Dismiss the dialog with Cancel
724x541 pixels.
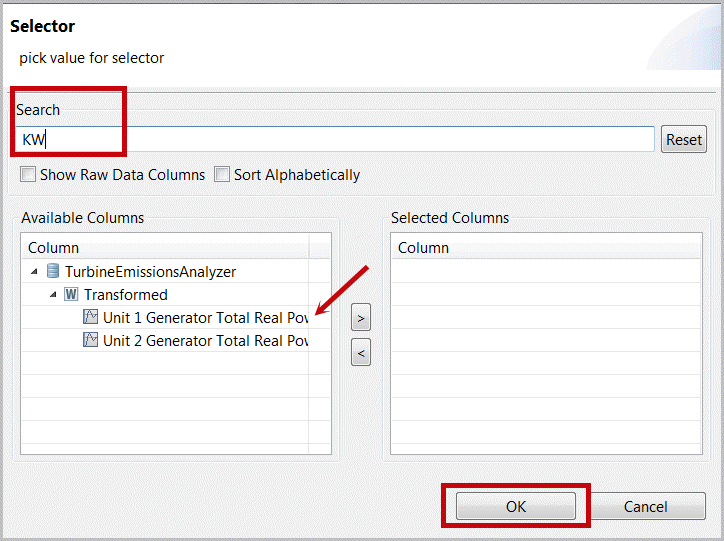click(645, 506)
